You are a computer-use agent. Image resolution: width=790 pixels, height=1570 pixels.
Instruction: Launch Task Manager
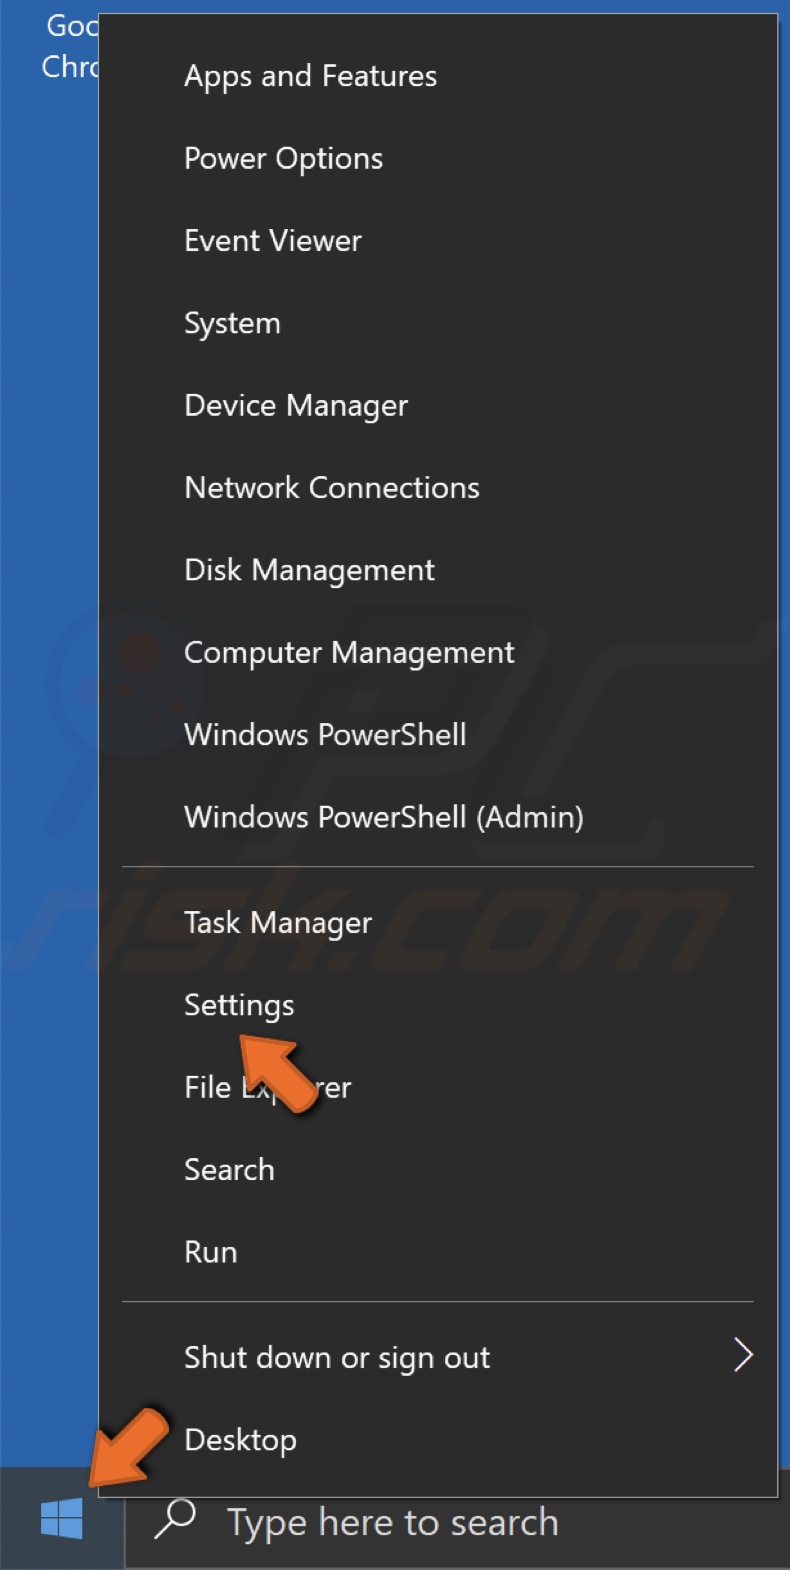[x=277, y=922]
